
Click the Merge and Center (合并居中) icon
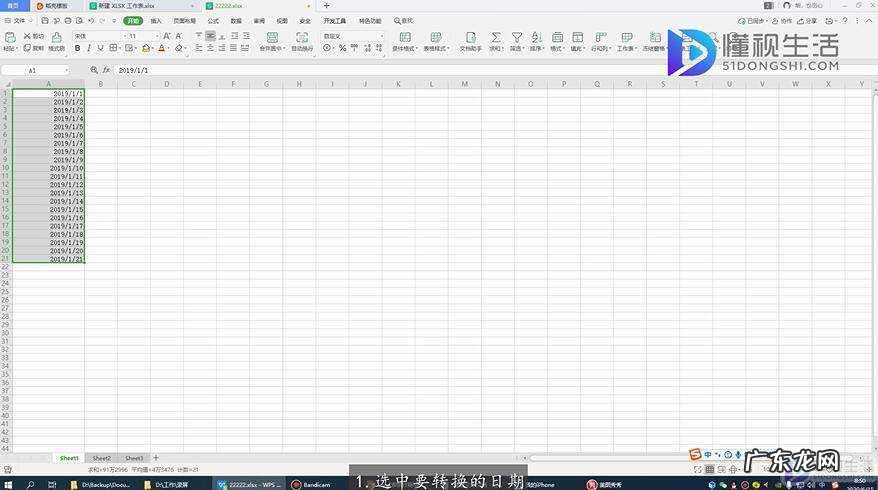tap(270, 37)
